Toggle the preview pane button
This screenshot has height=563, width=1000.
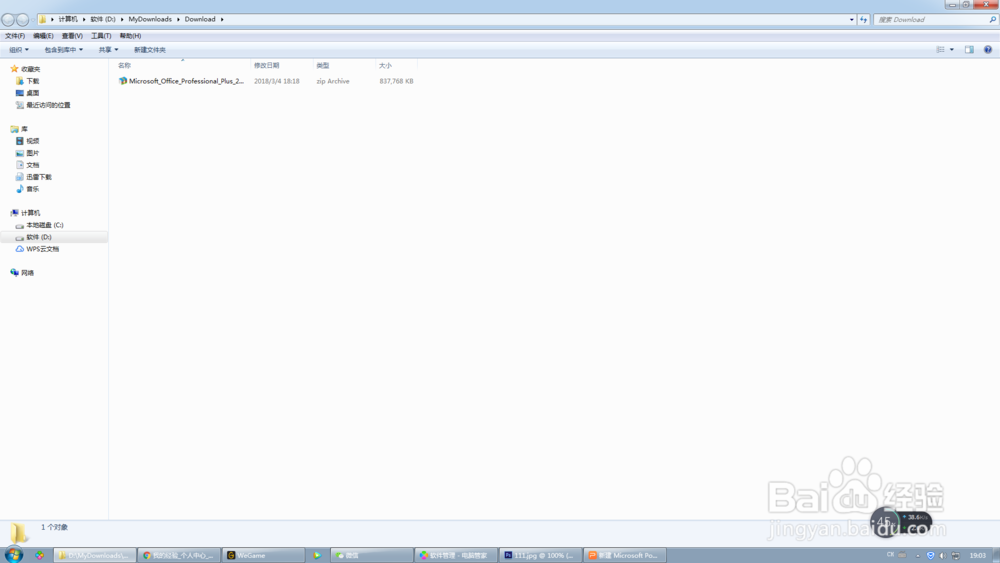(x=969, y=50)
